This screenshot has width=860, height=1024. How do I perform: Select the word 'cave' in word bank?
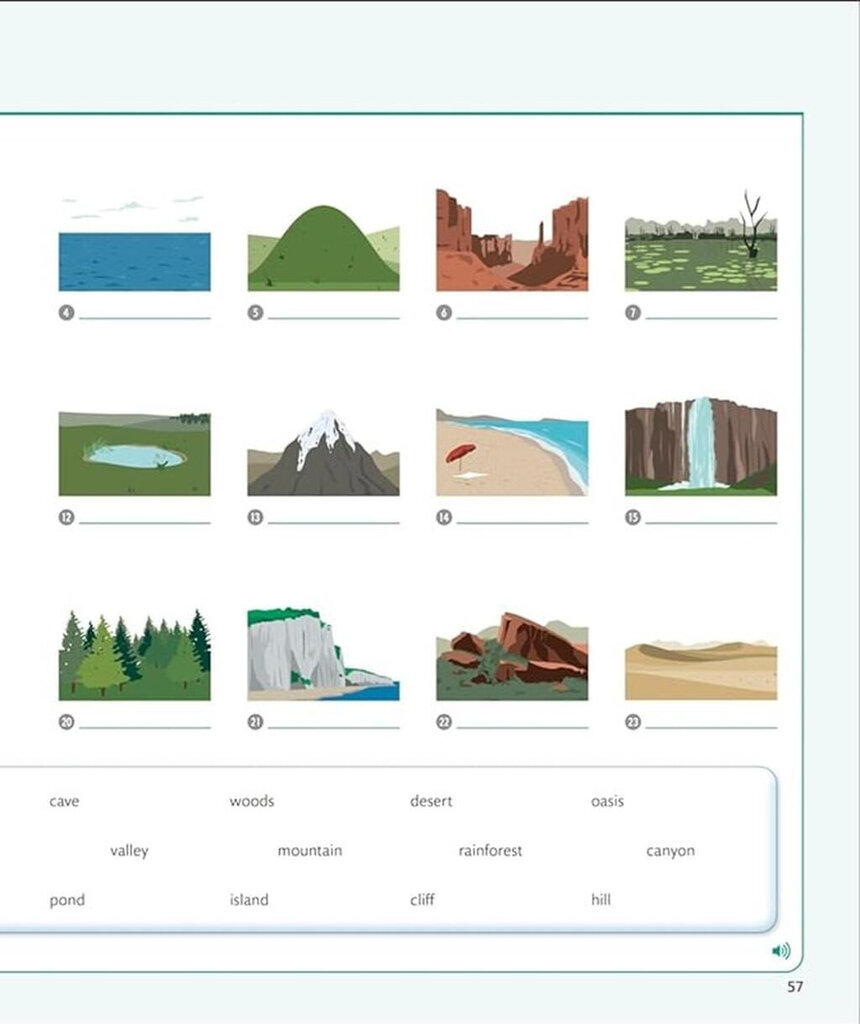point(64,801)
